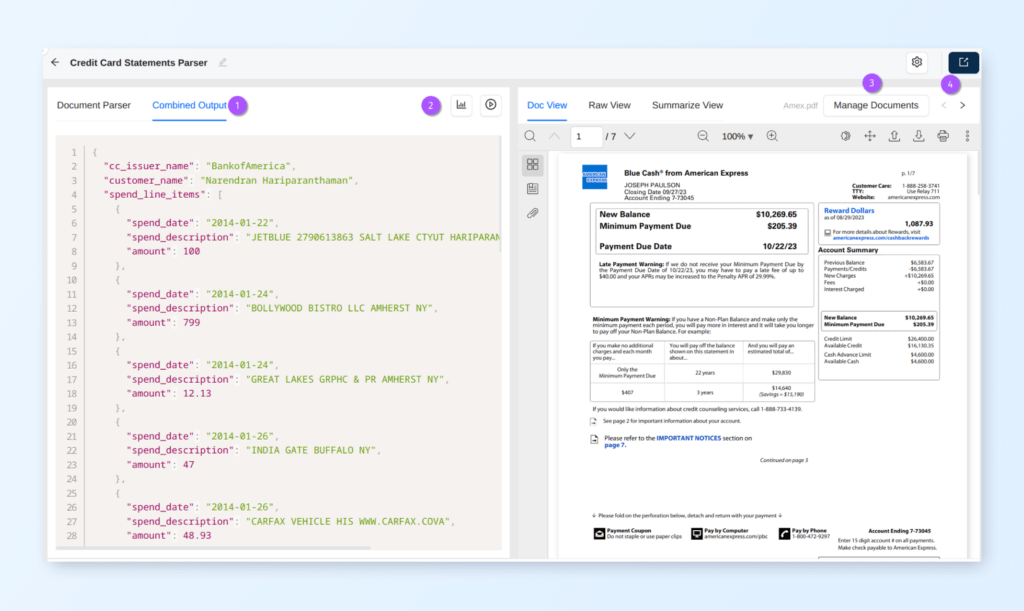
Task: Open the 100% zoom level dropdown
Action: [x=736, y=135]
